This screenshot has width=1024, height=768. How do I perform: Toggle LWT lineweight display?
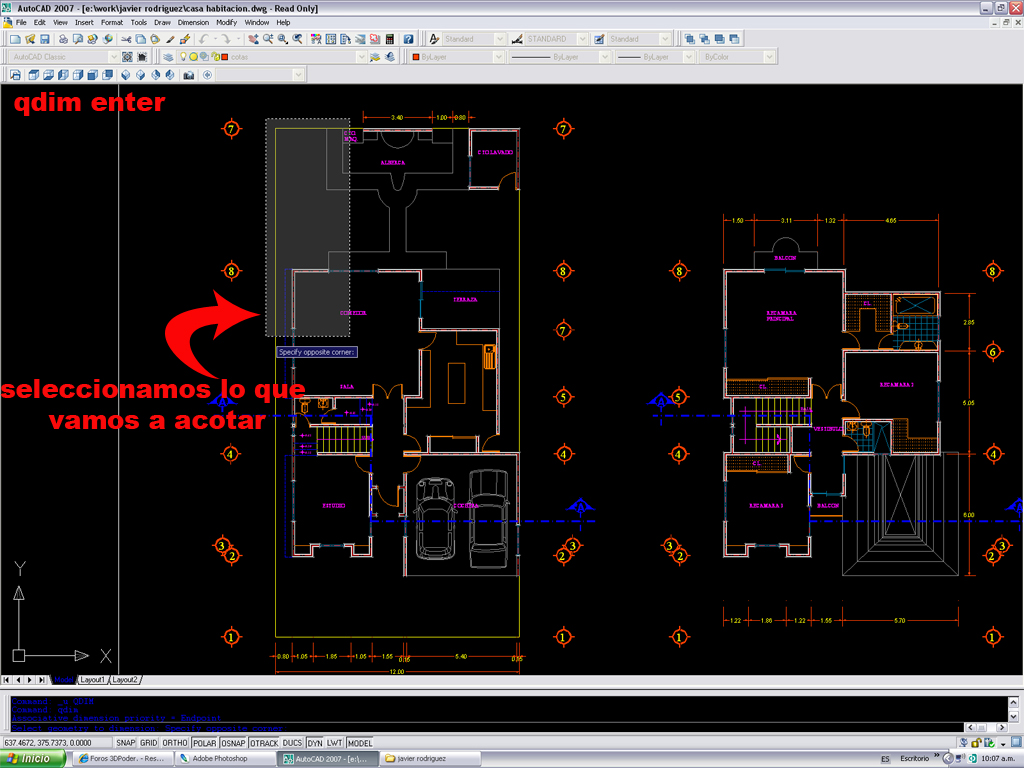pos(334,743)
